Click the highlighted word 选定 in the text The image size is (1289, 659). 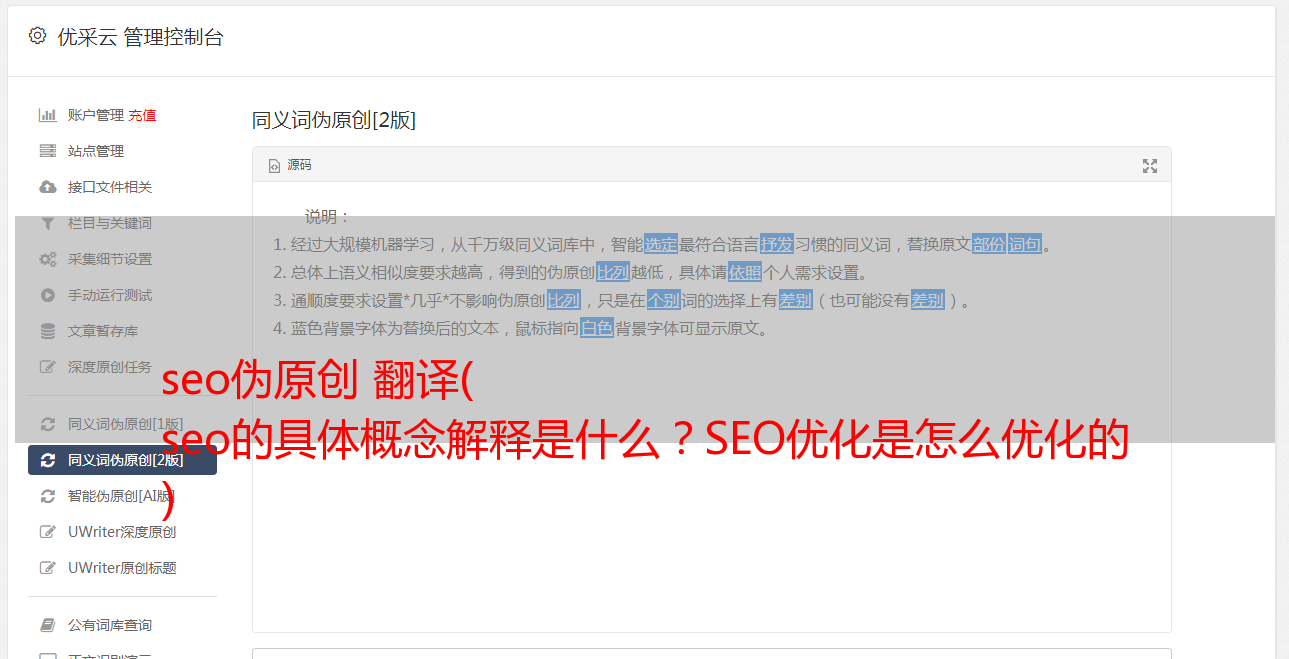tap(661, 244)
